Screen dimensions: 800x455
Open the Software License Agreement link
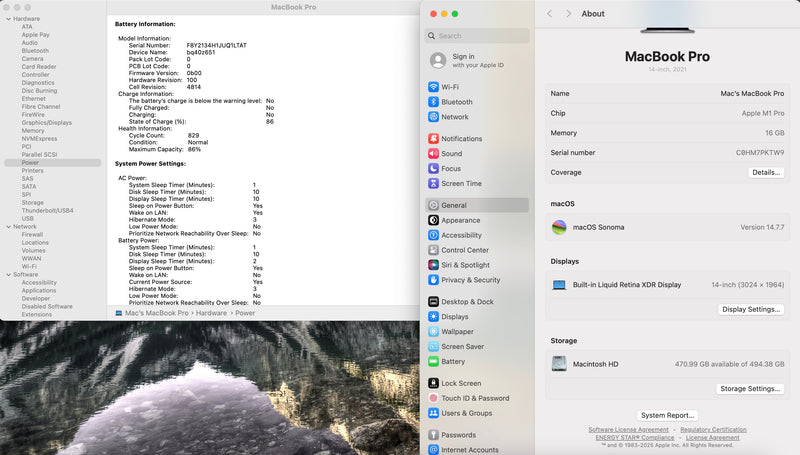tap(628, 429)
